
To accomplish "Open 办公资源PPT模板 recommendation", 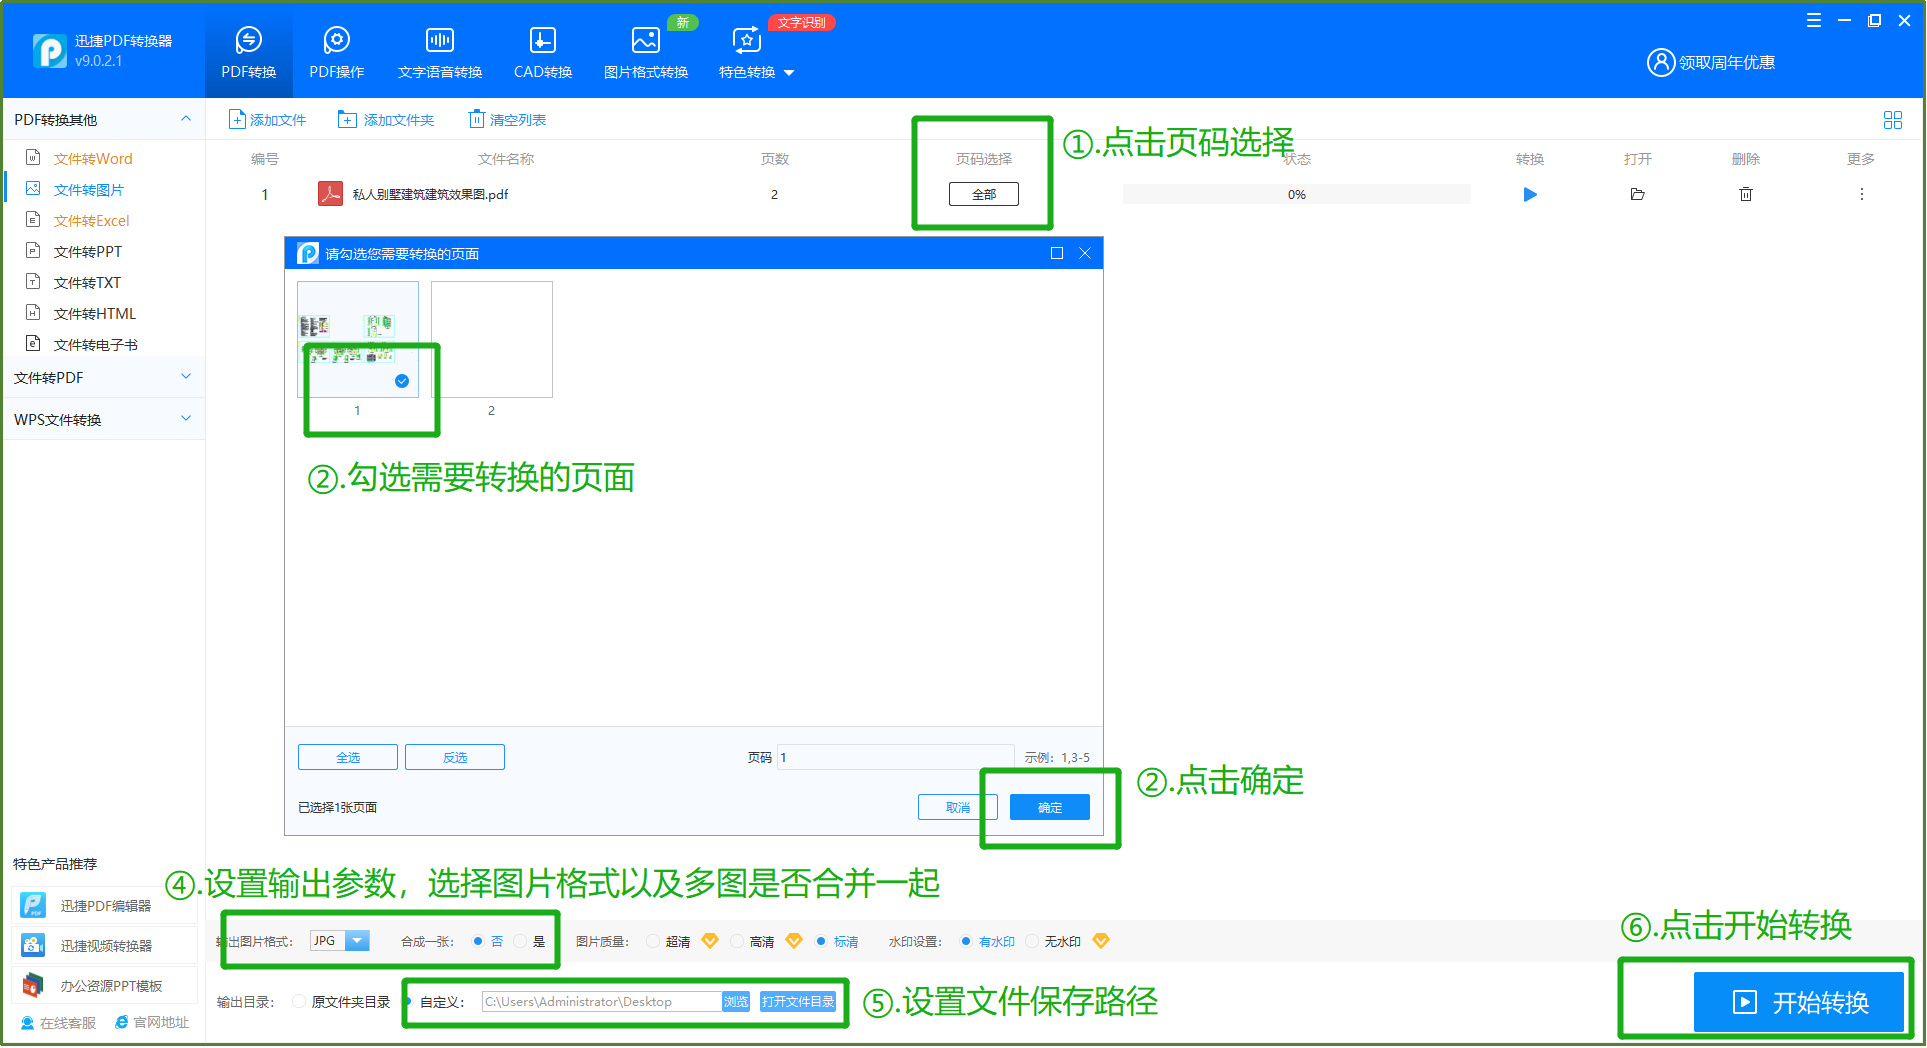I will point(104,985).
